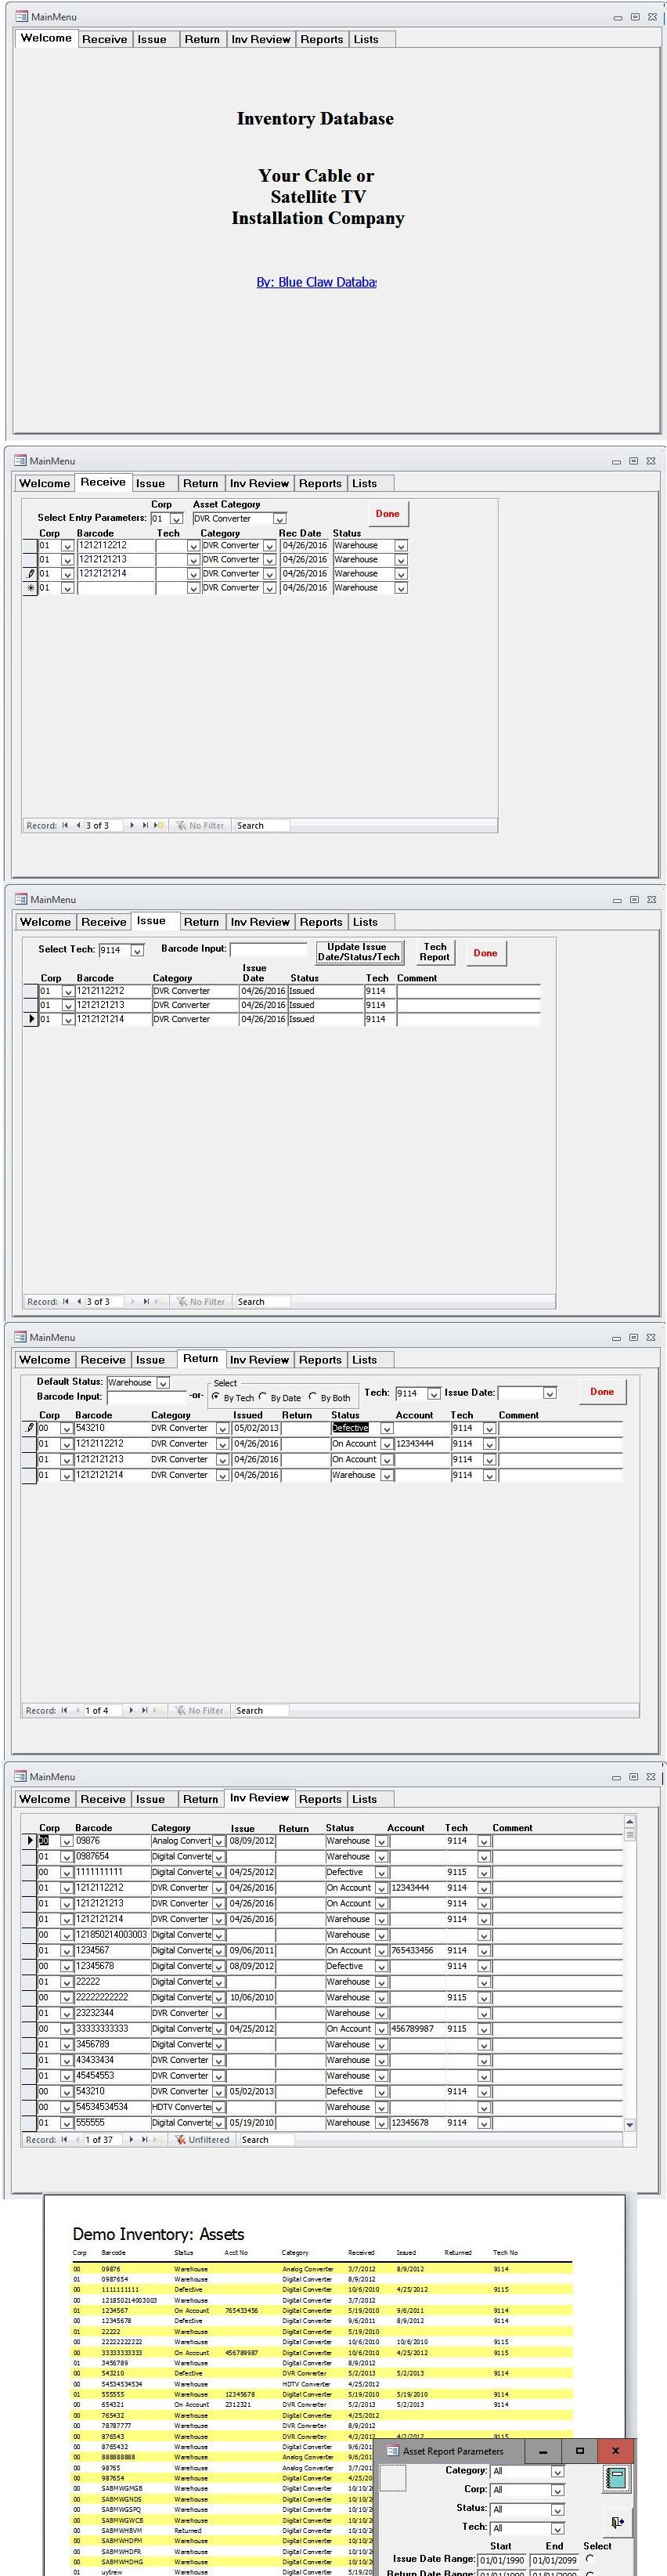Viewport: 667px width, 2576px height.
Task: Open Default Status dropdown in Return window
Action: 163,1382
